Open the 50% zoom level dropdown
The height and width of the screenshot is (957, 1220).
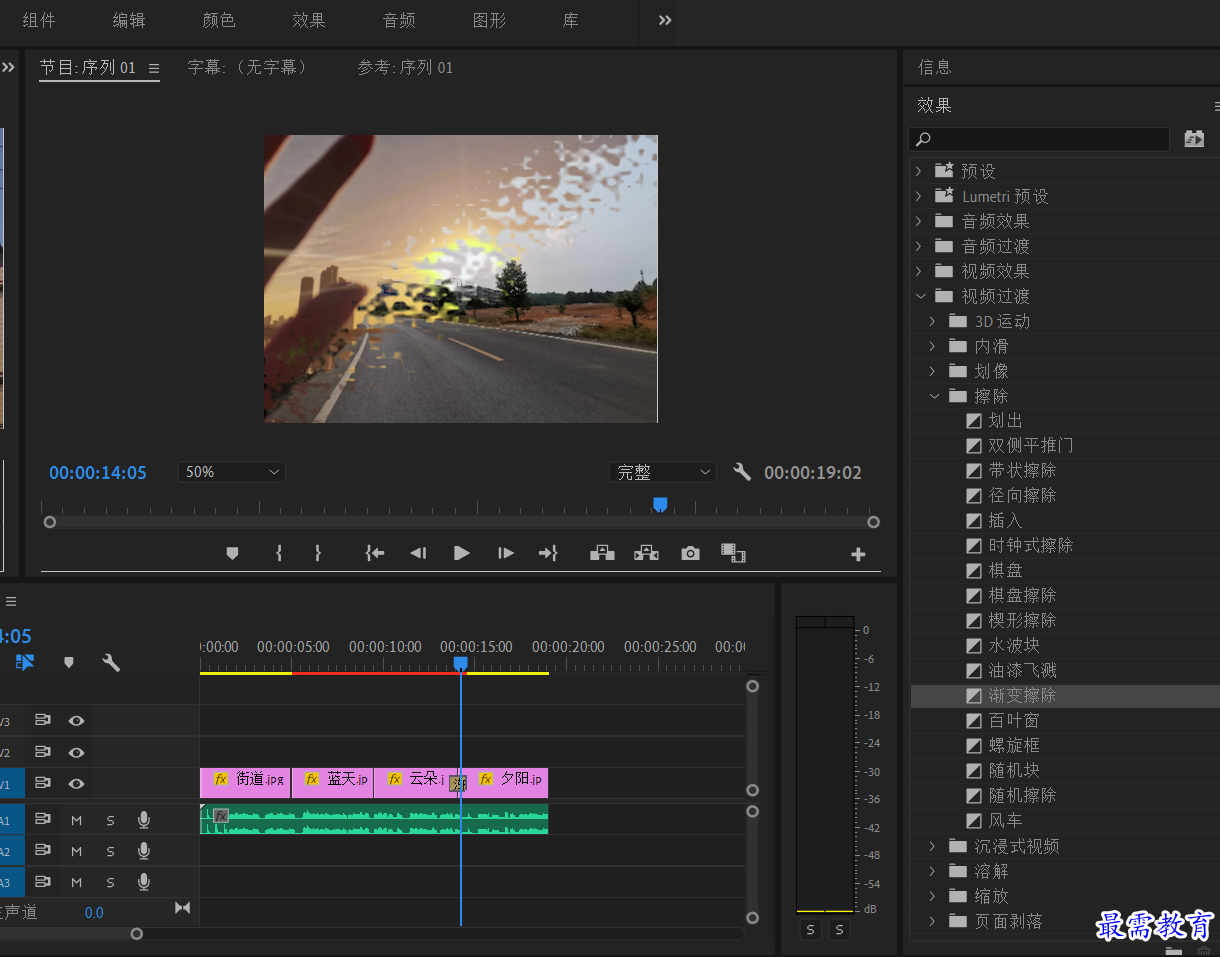click(x=231, y=472)
